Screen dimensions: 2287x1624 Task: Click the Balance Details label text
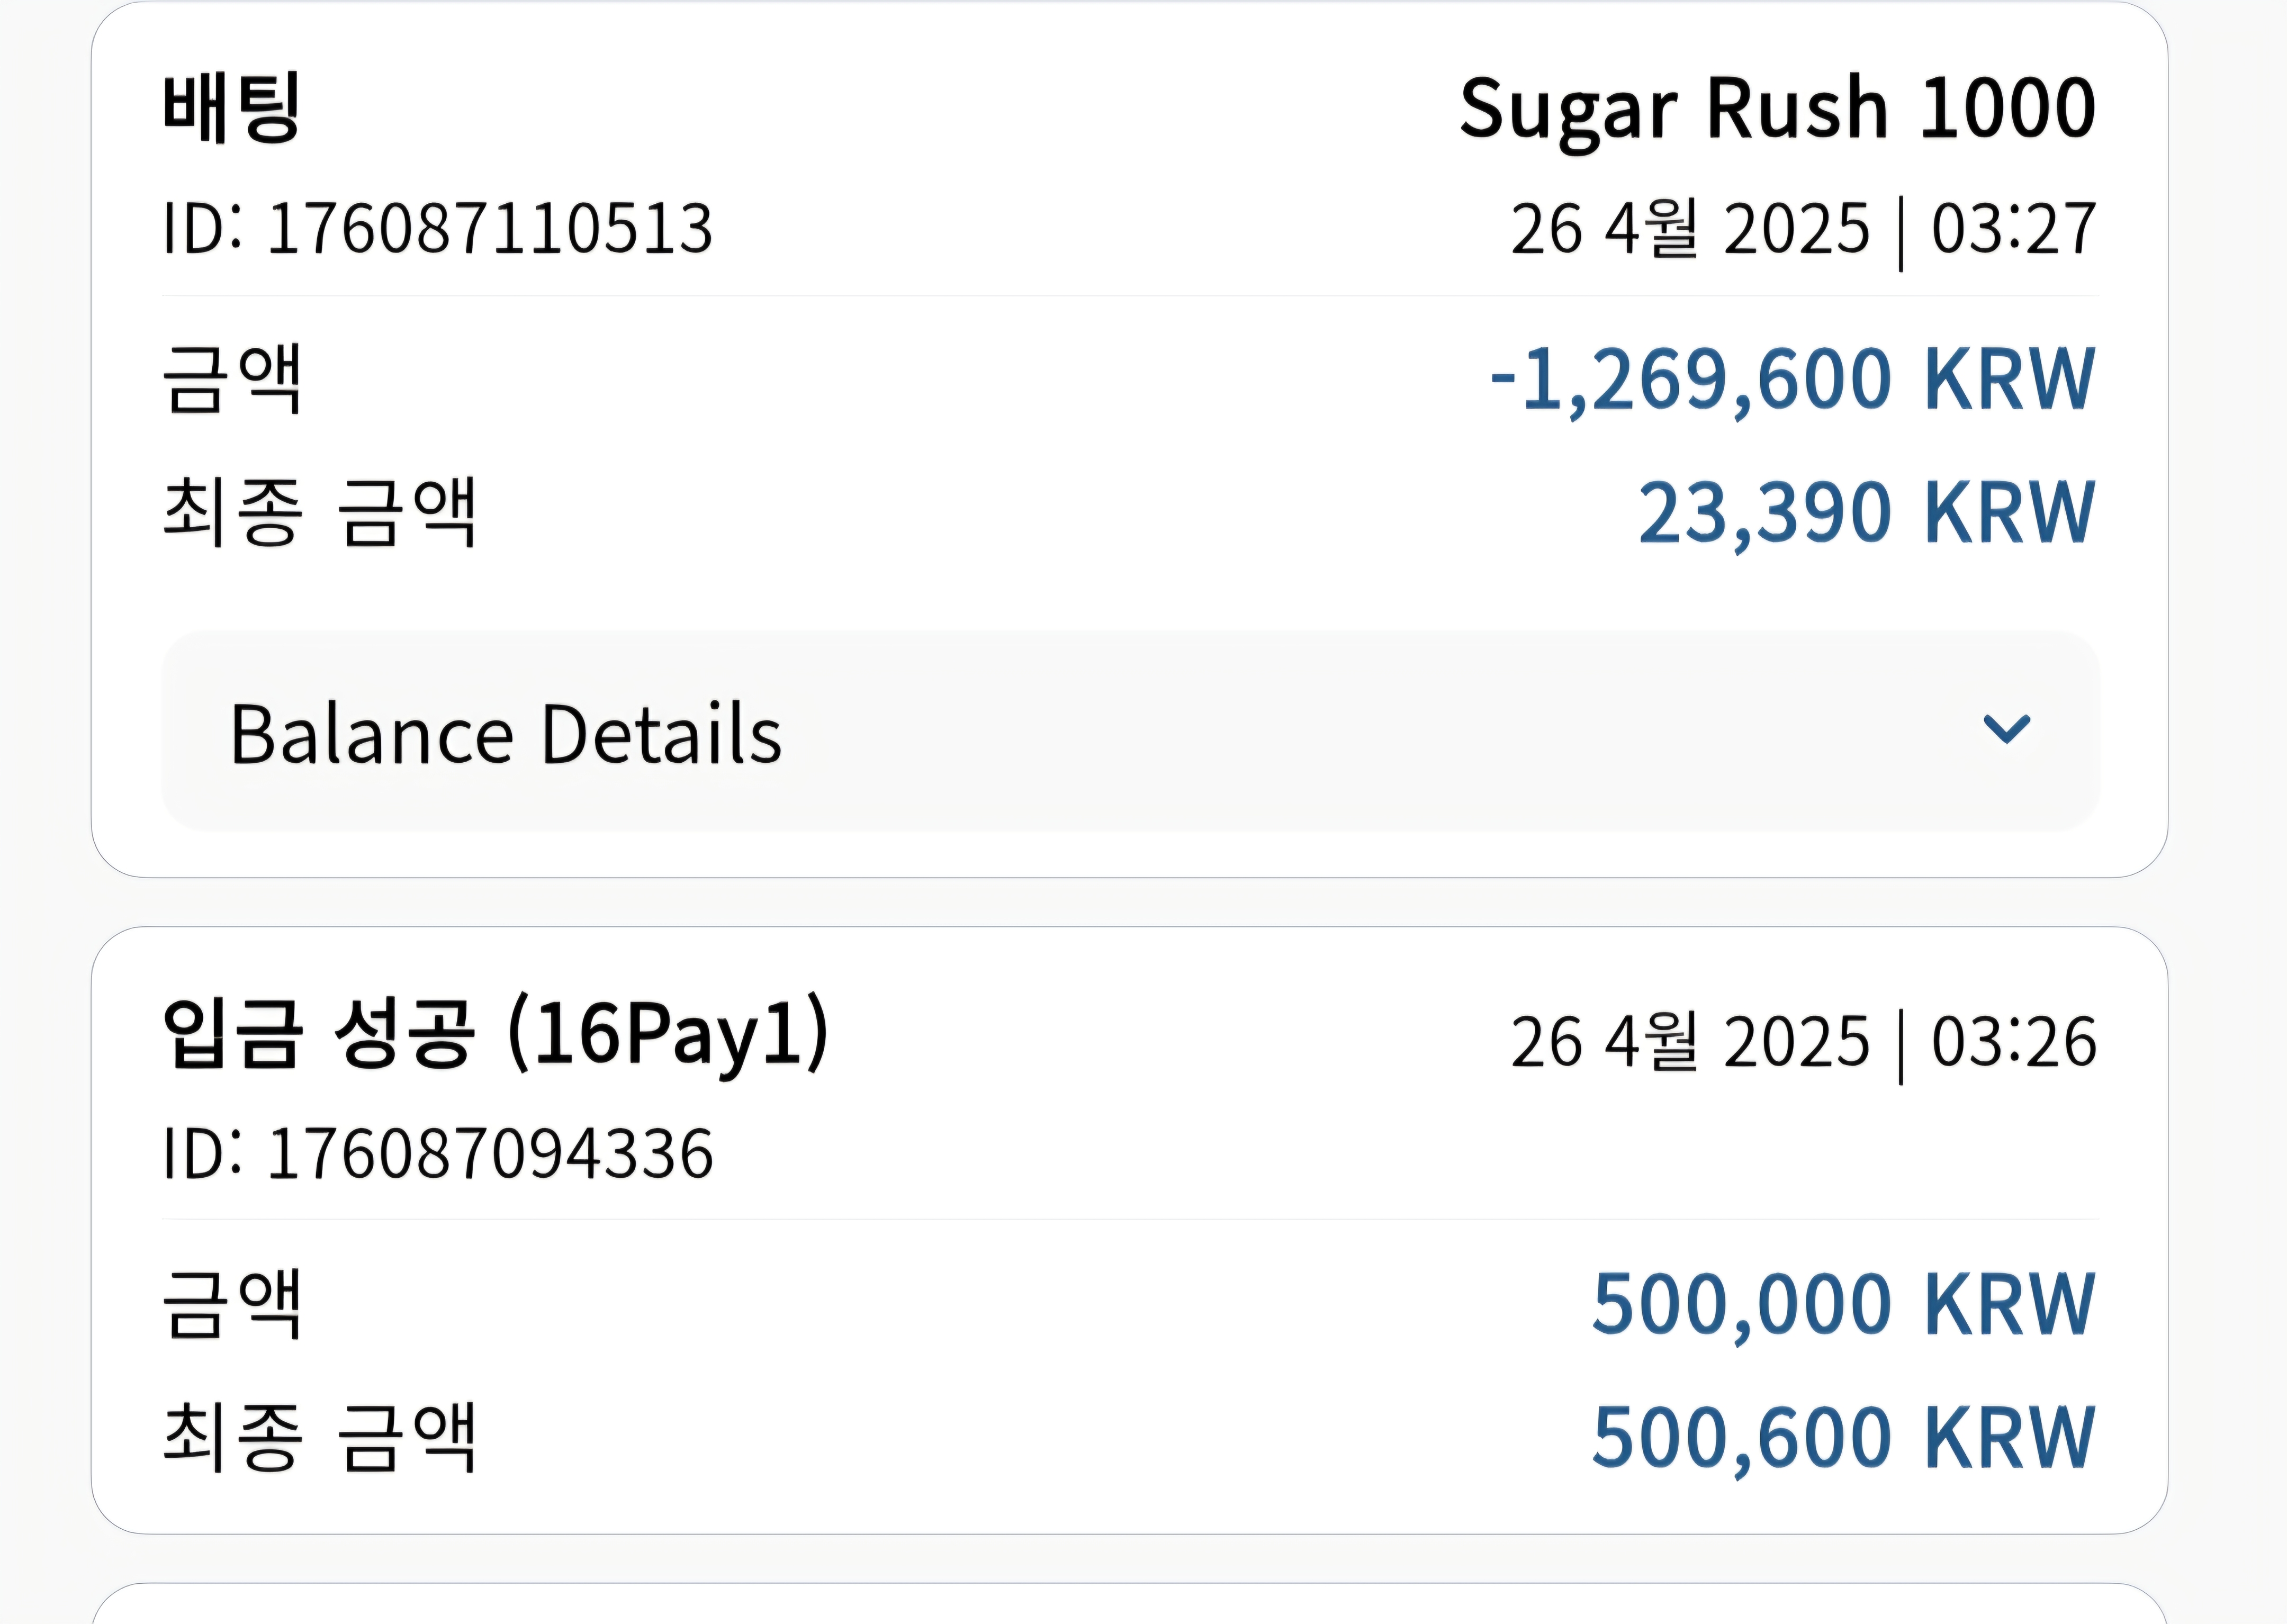click(x=506, y=734)
